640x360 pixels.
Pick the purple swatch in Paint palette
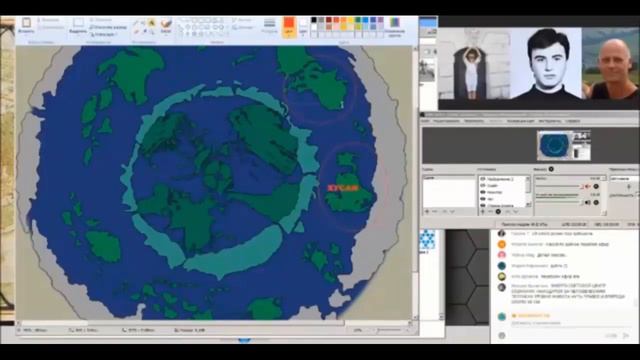380,20
